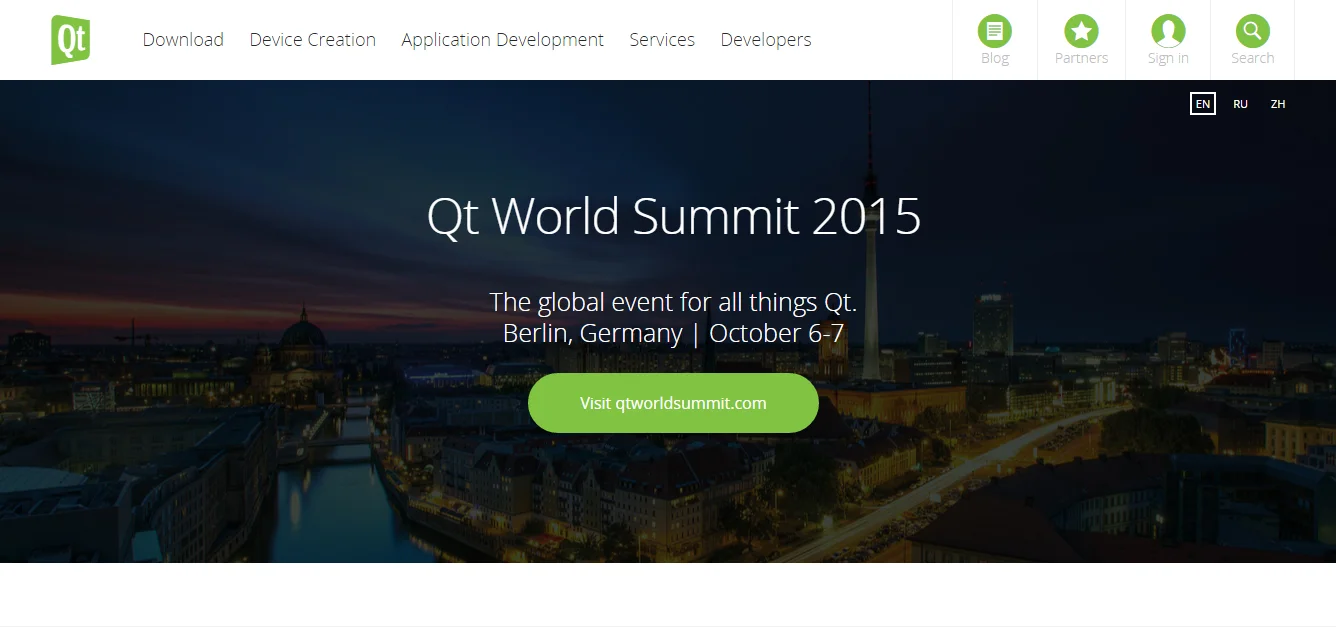Open Search with the magnifier icon
1336x627 pixels.
coord(1252,31)
